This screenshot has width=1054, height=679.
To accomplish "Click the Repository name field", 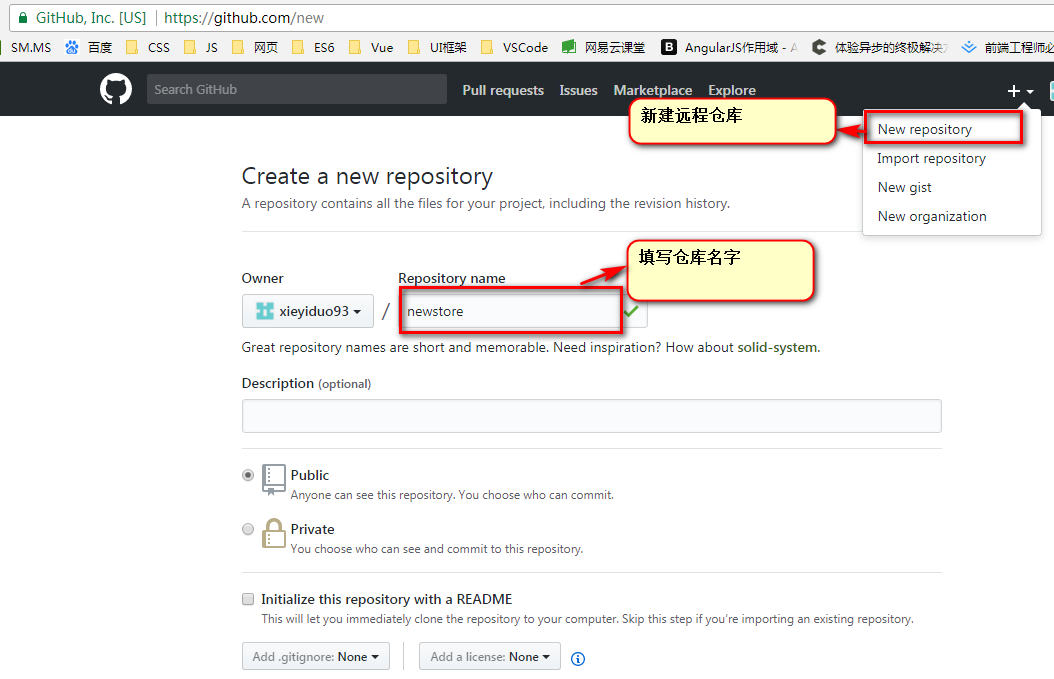I will pyautogui.click(x=522, y=311).
